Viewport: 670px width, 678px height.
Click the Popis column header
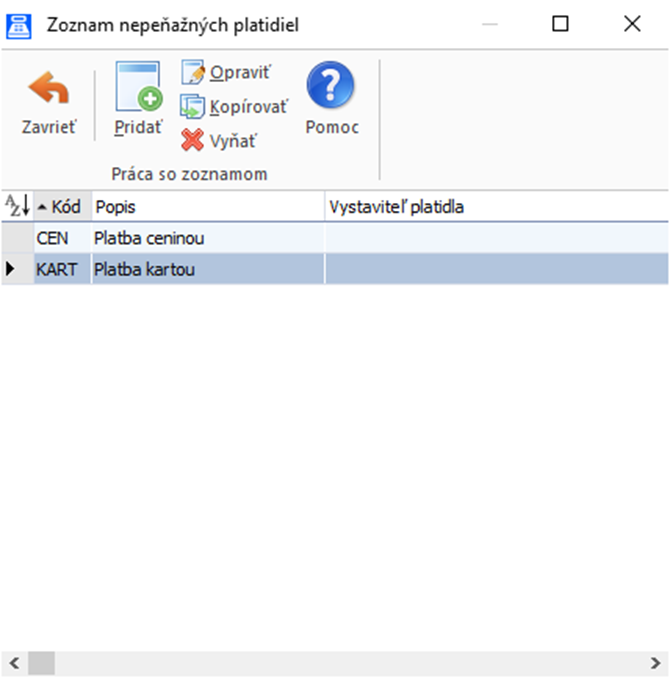point(208,207)
